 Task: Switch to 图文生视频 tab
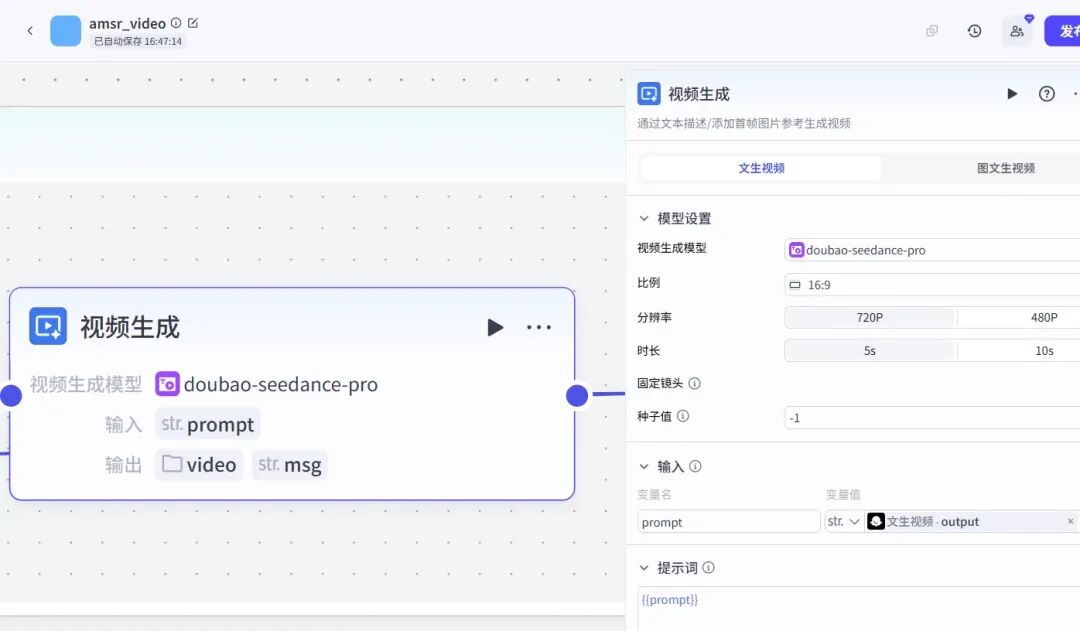tap(1006, 168)
